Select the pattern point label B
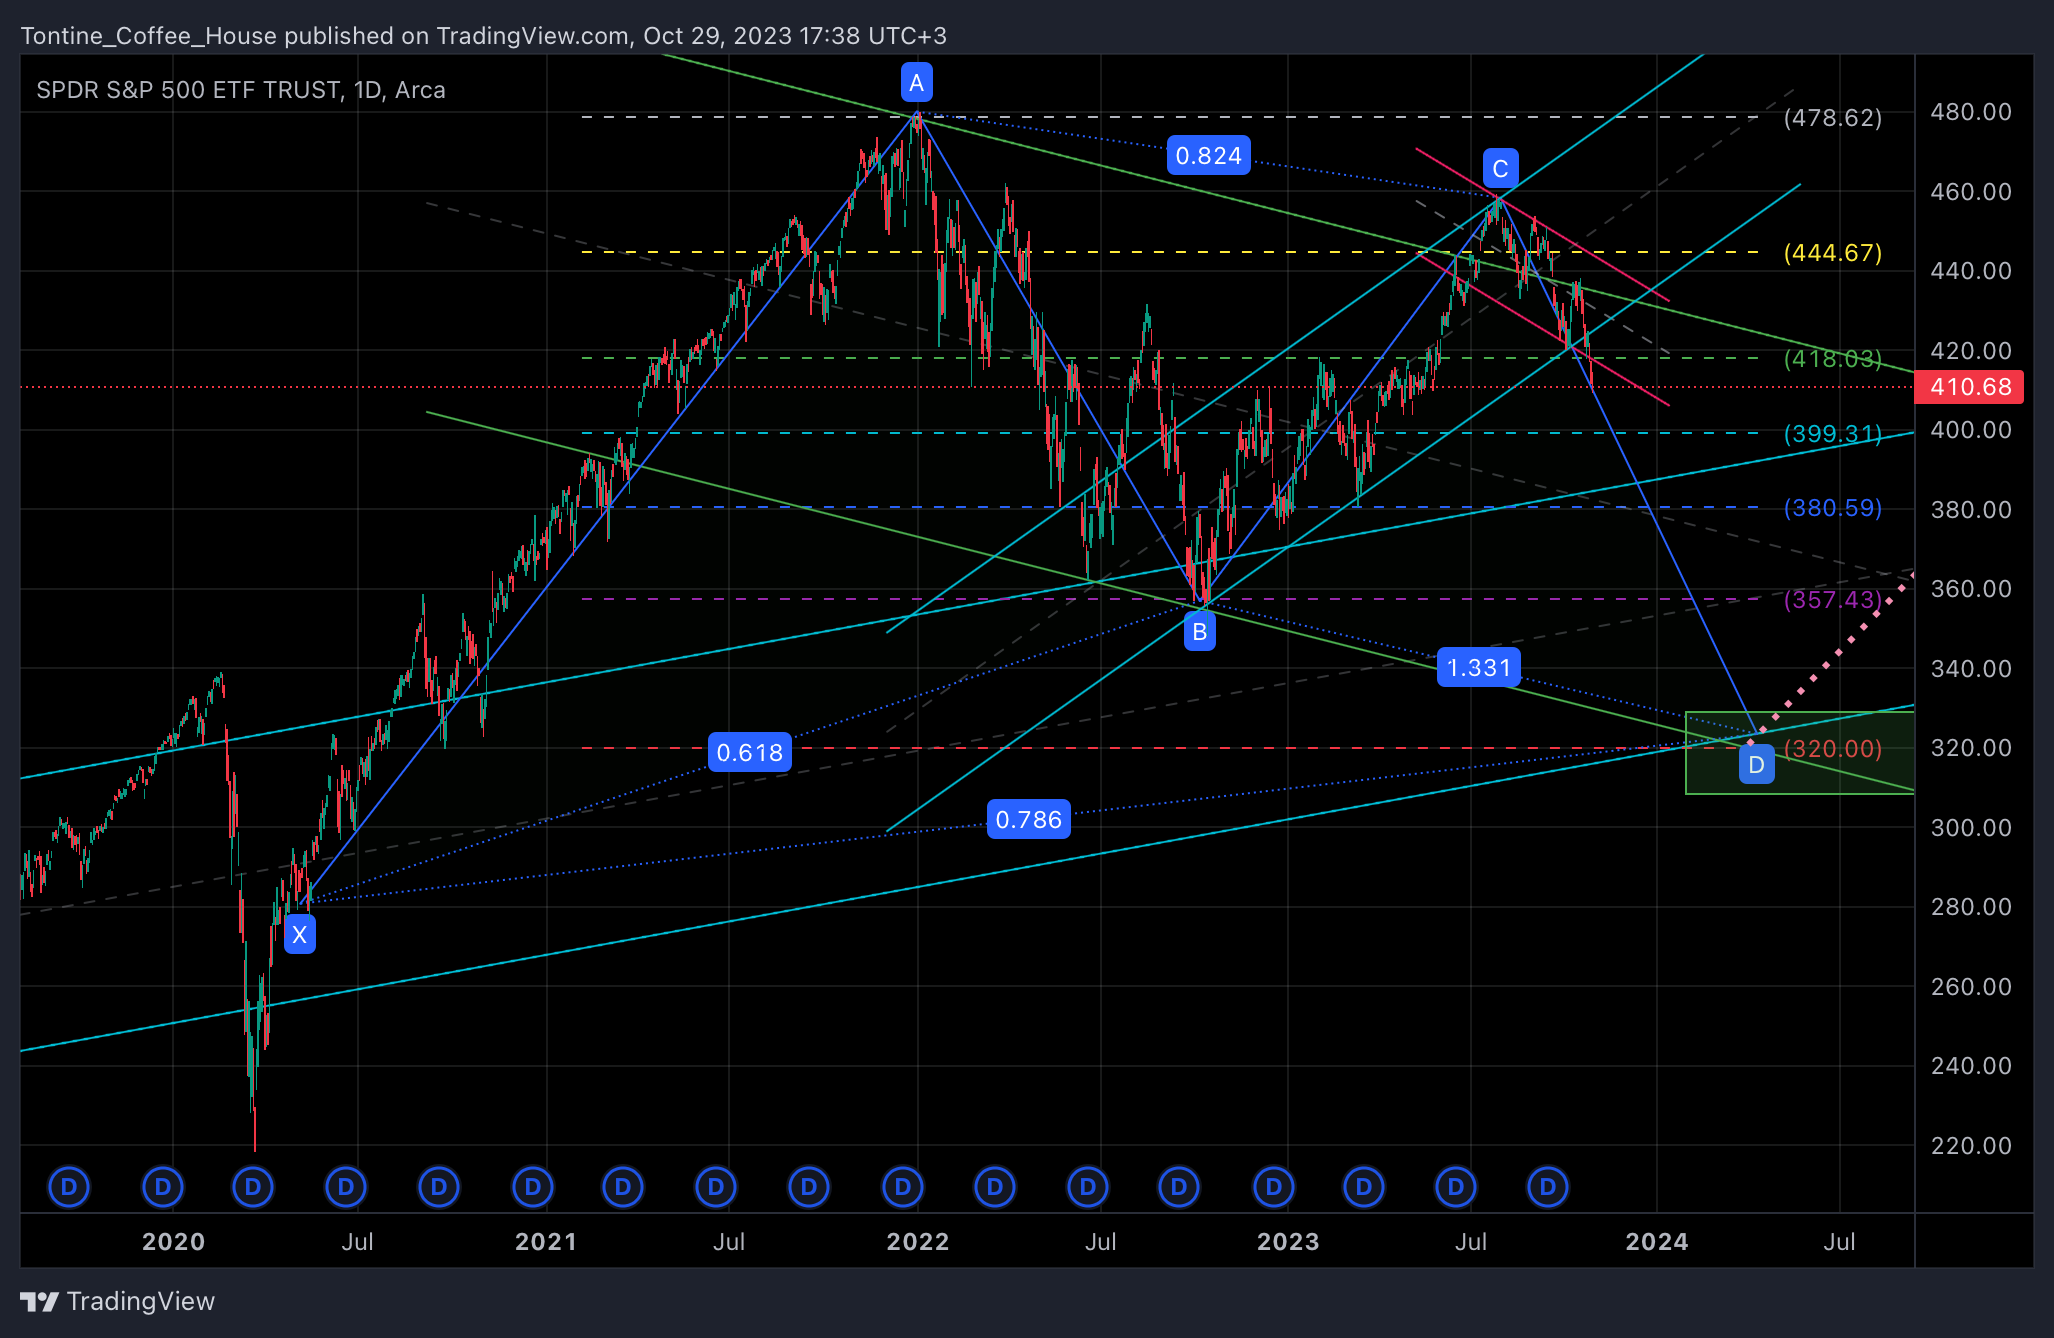 tap(1199, 631)
